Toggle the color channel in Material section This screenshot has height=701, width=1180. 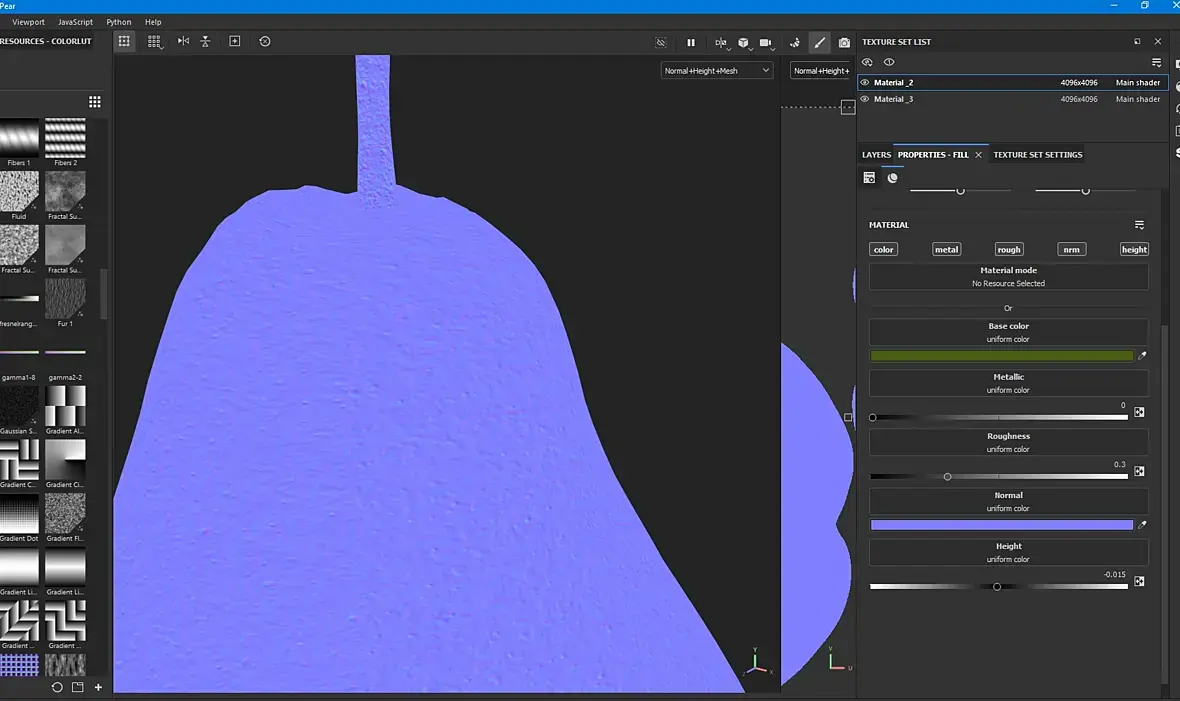[x=883, y=249]
